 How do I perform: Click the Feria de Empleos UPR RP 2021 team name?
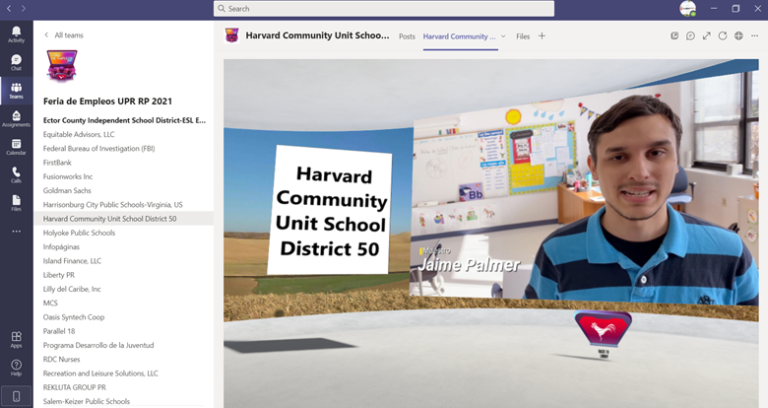click(x=108, y=101)
